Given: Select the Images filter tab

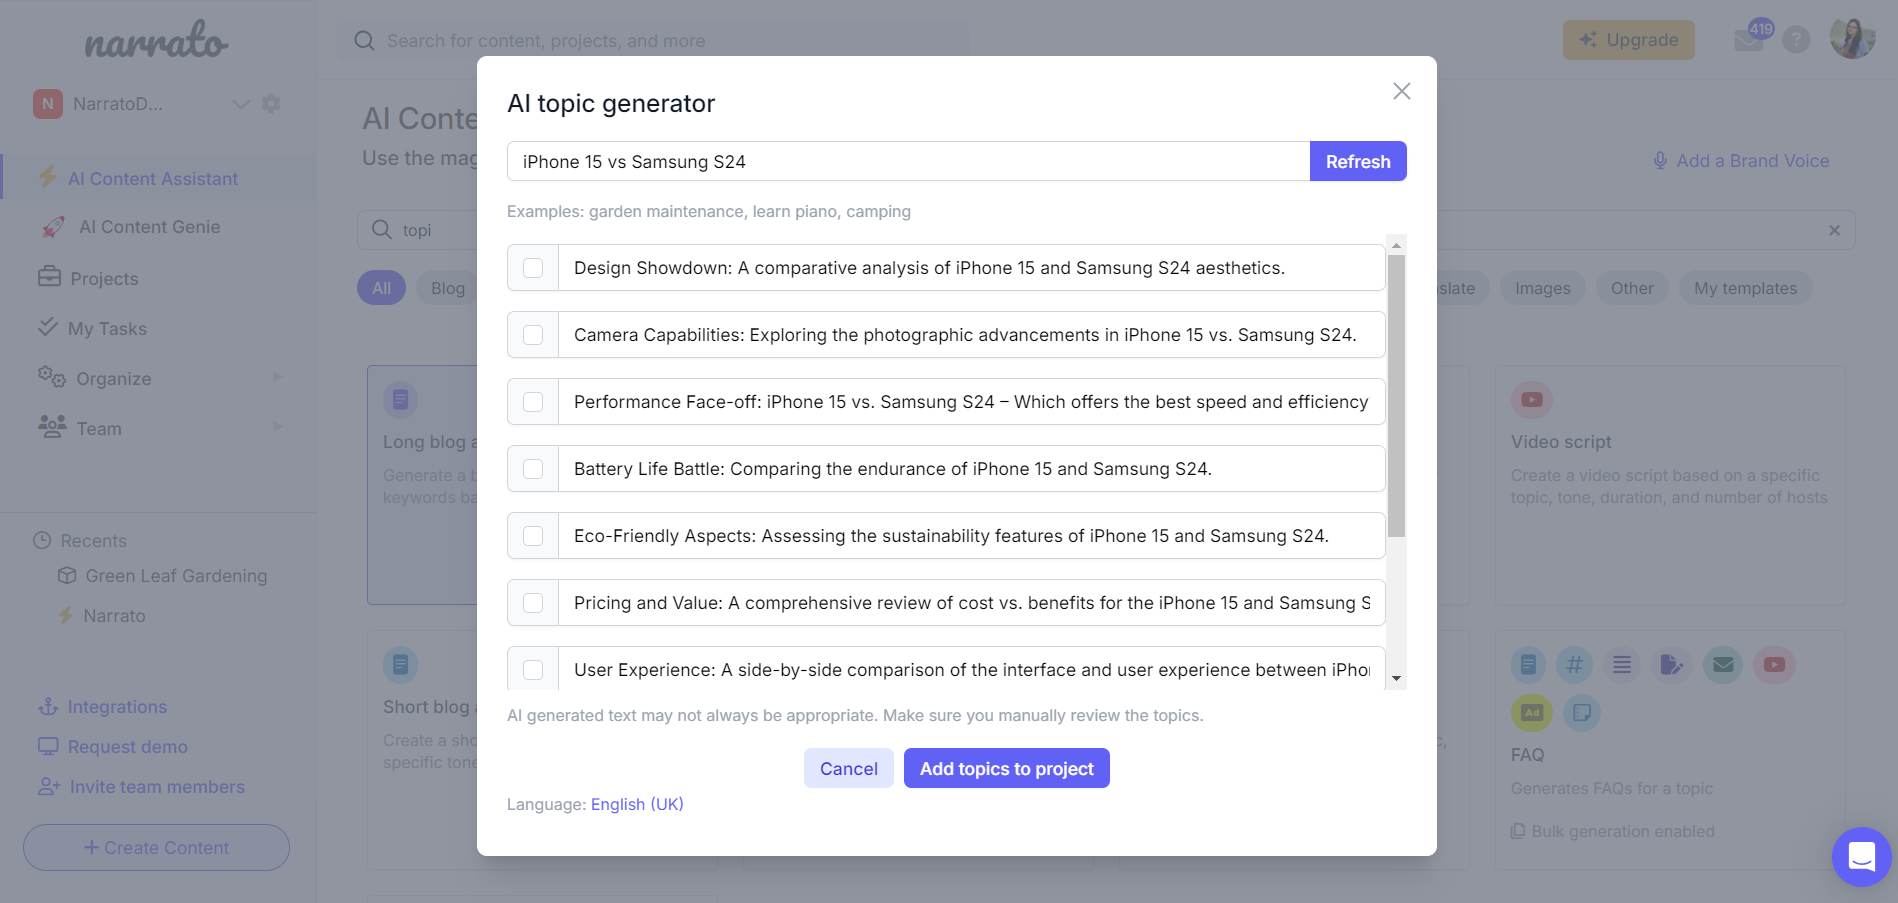Looking at the screenshot, I should point(1542,288).
